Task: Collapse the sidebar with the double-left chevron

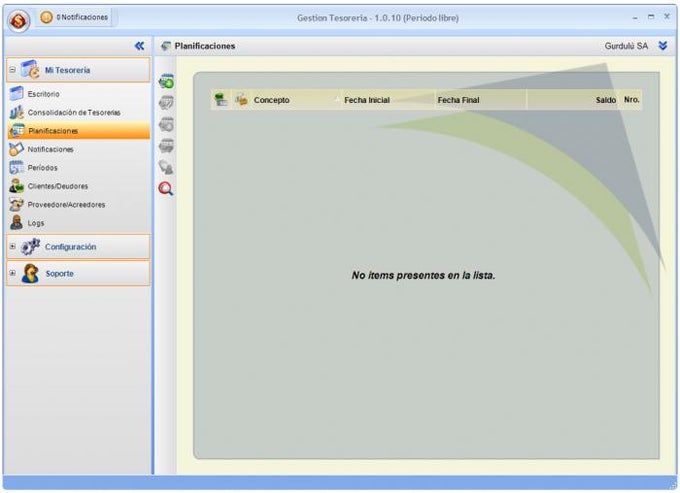Action: (139, 46)
